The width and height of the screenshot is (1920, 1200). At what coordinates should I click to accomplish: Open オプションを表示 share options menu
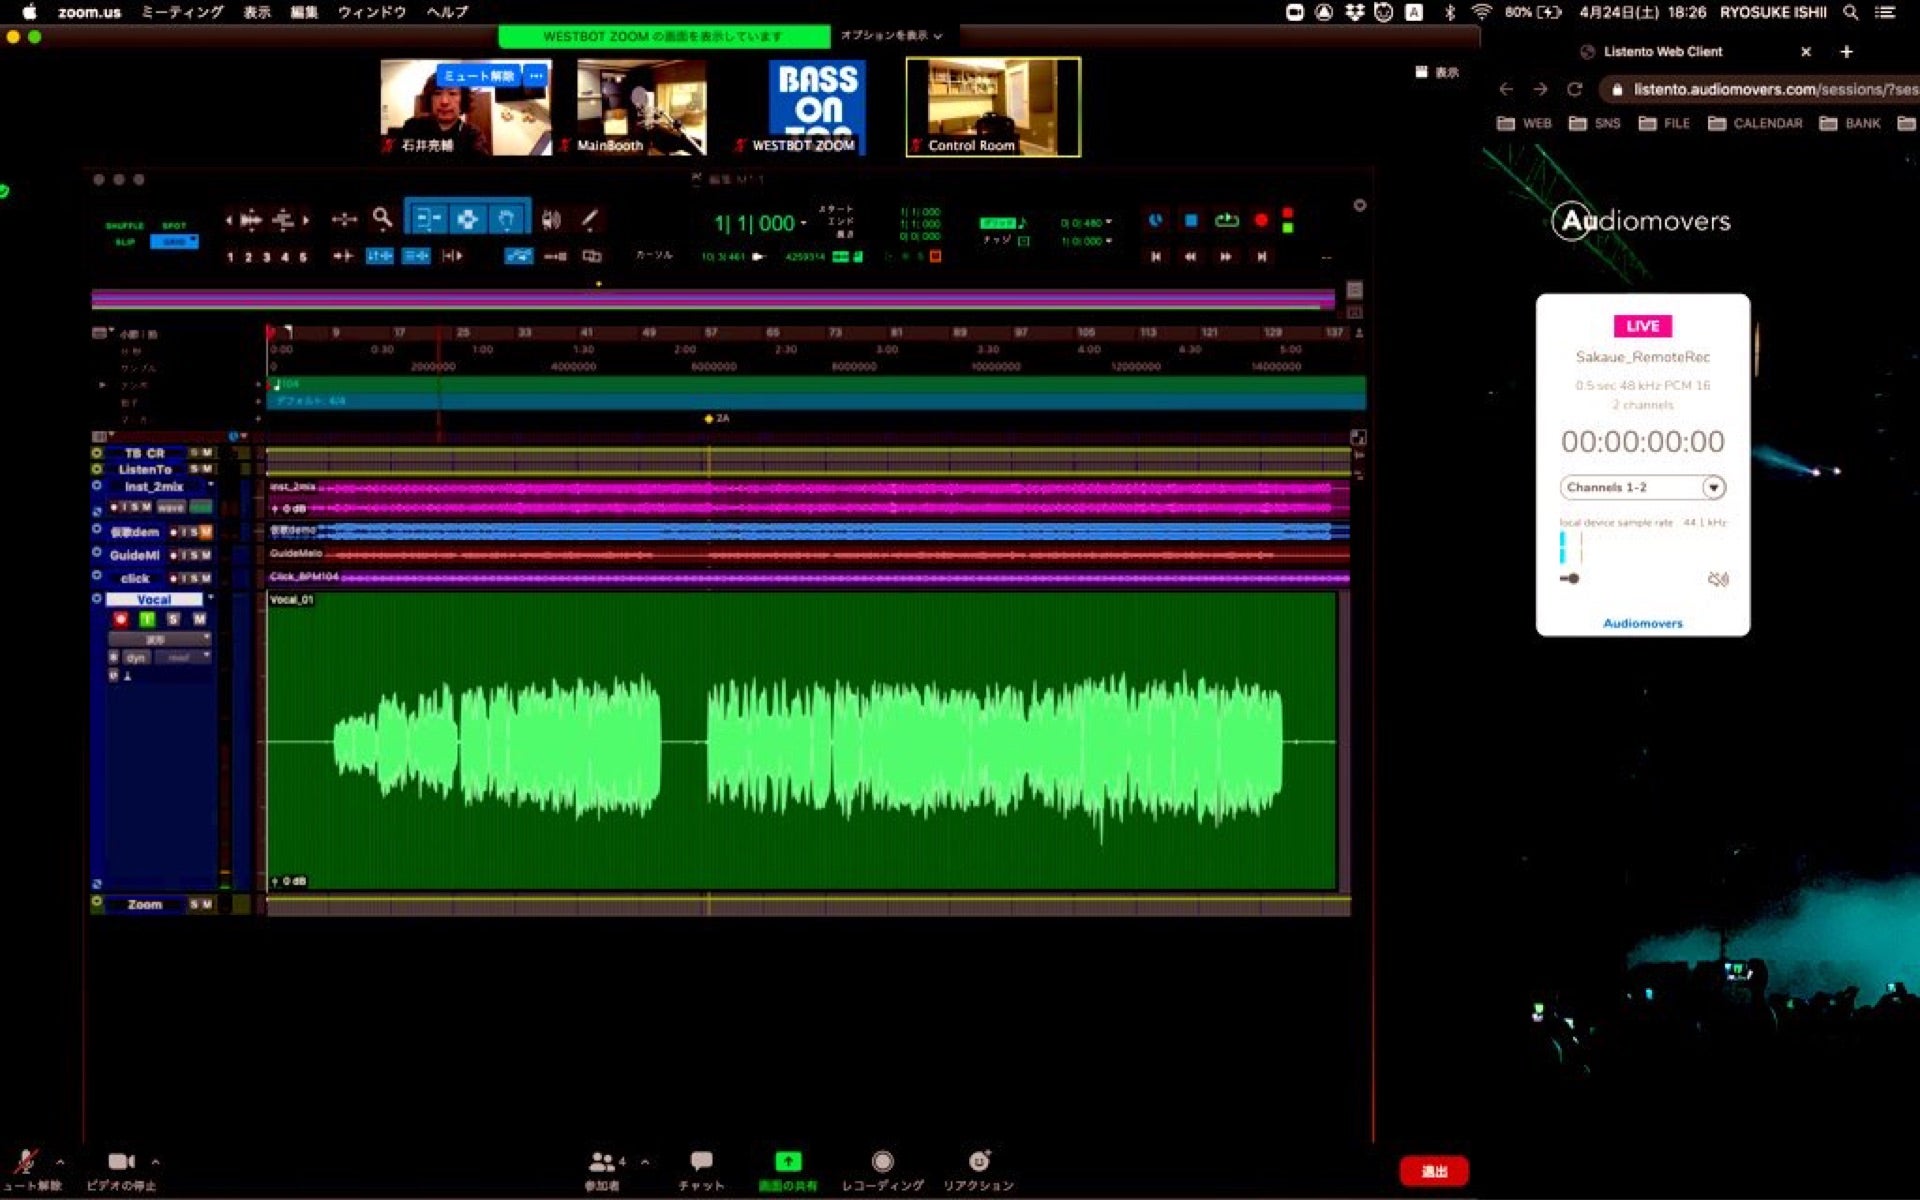point(891,35)
